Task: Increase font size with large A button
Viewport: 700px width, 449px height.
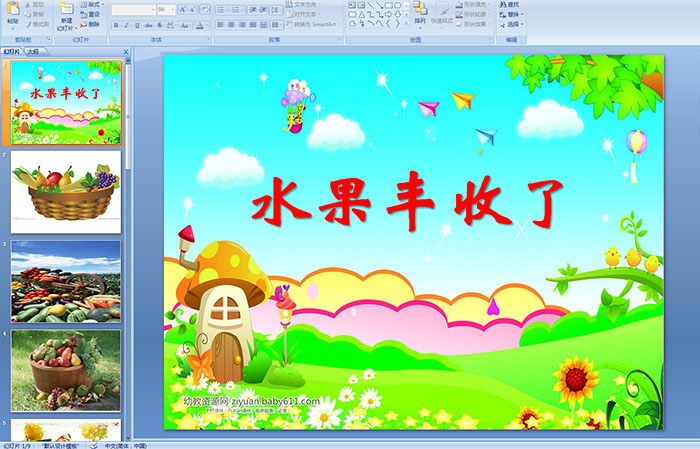Action: point(183,9)
